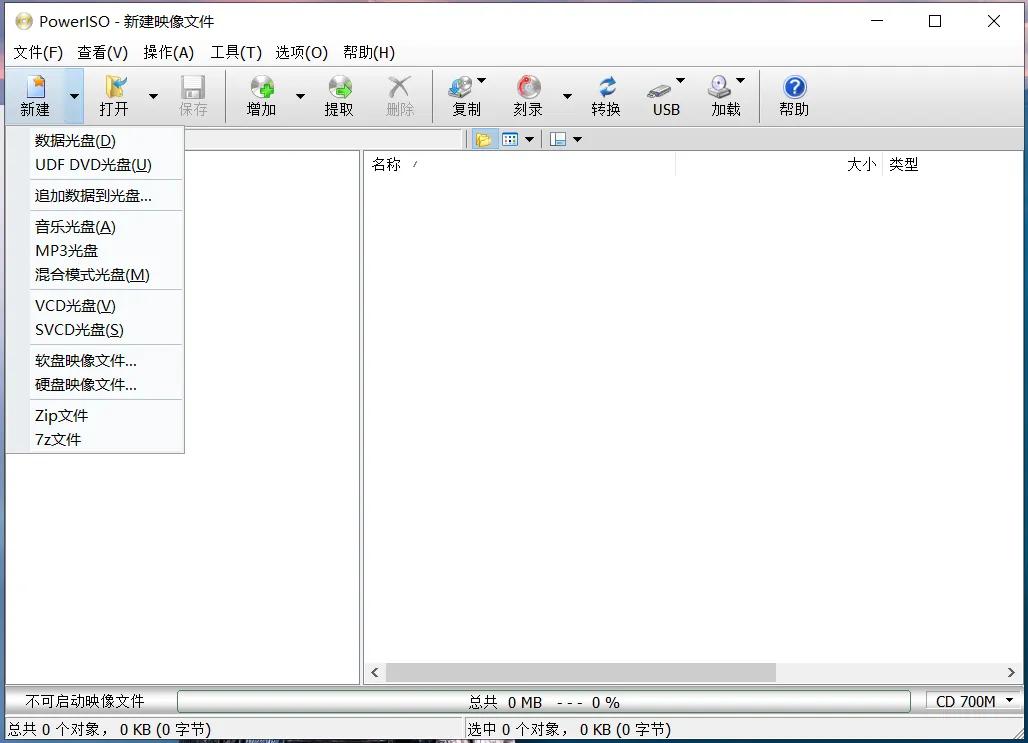1028x743 pixels.
Task: Click the path address field
Action: click(323, 139)
